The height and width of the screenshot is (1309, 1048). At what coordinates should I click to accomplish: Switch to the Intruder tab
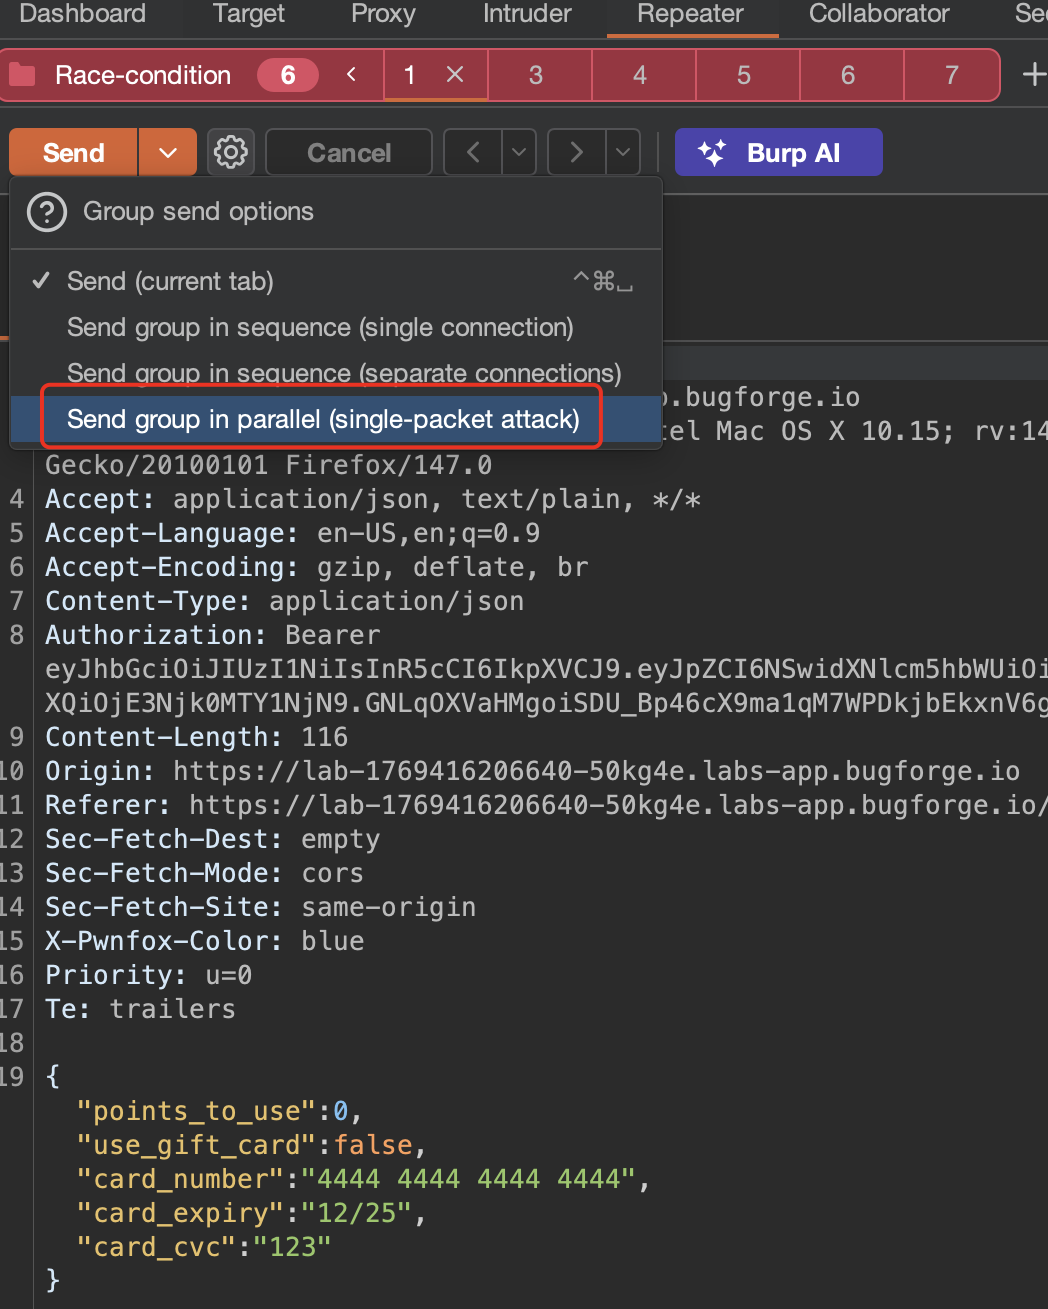pos(527,14)
